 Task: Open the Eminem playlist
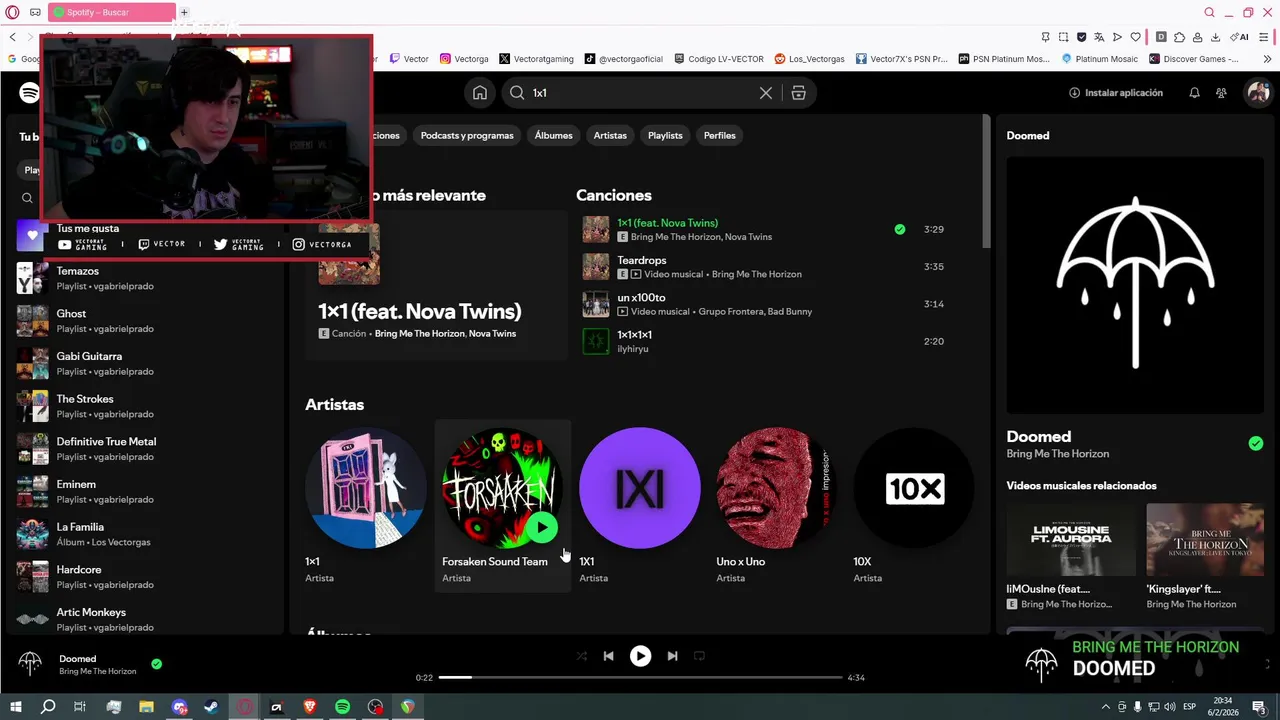145,492
